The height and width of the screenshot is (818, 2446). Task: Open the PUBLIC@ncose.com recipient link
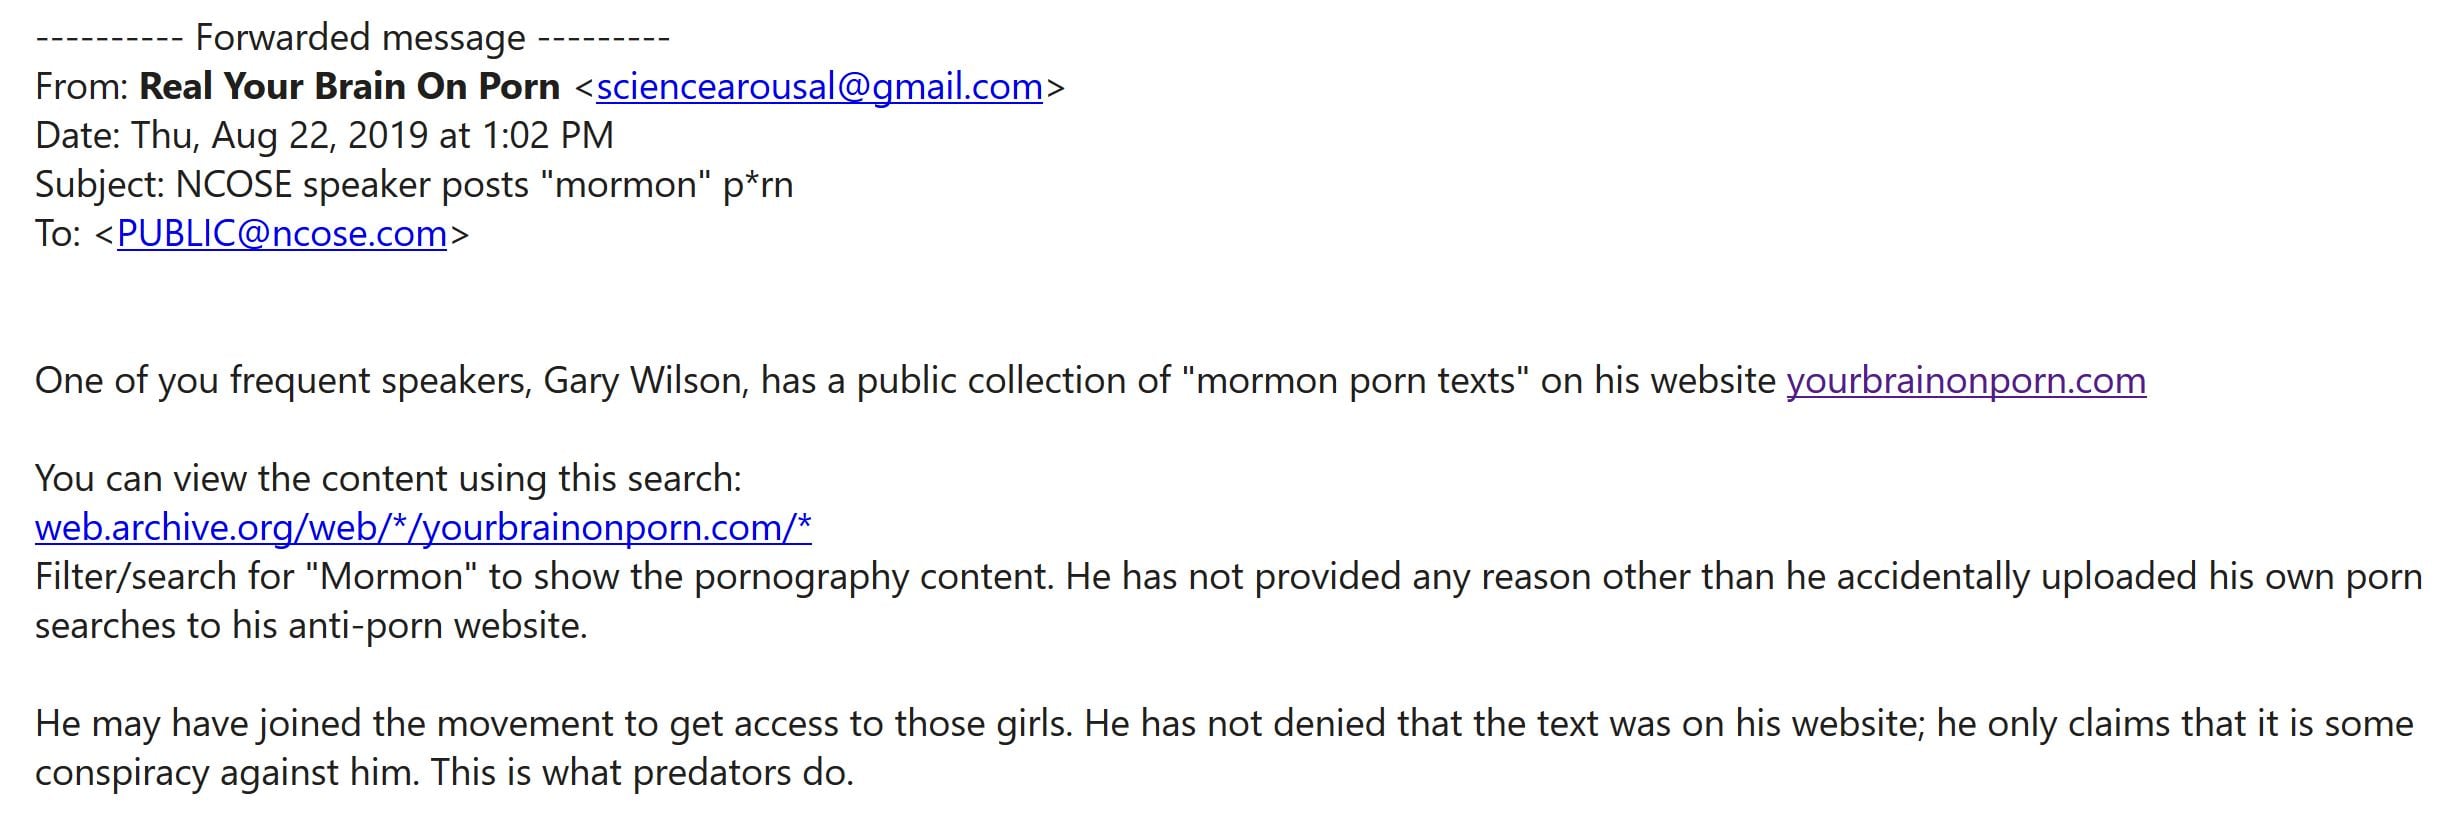[281, 234]
